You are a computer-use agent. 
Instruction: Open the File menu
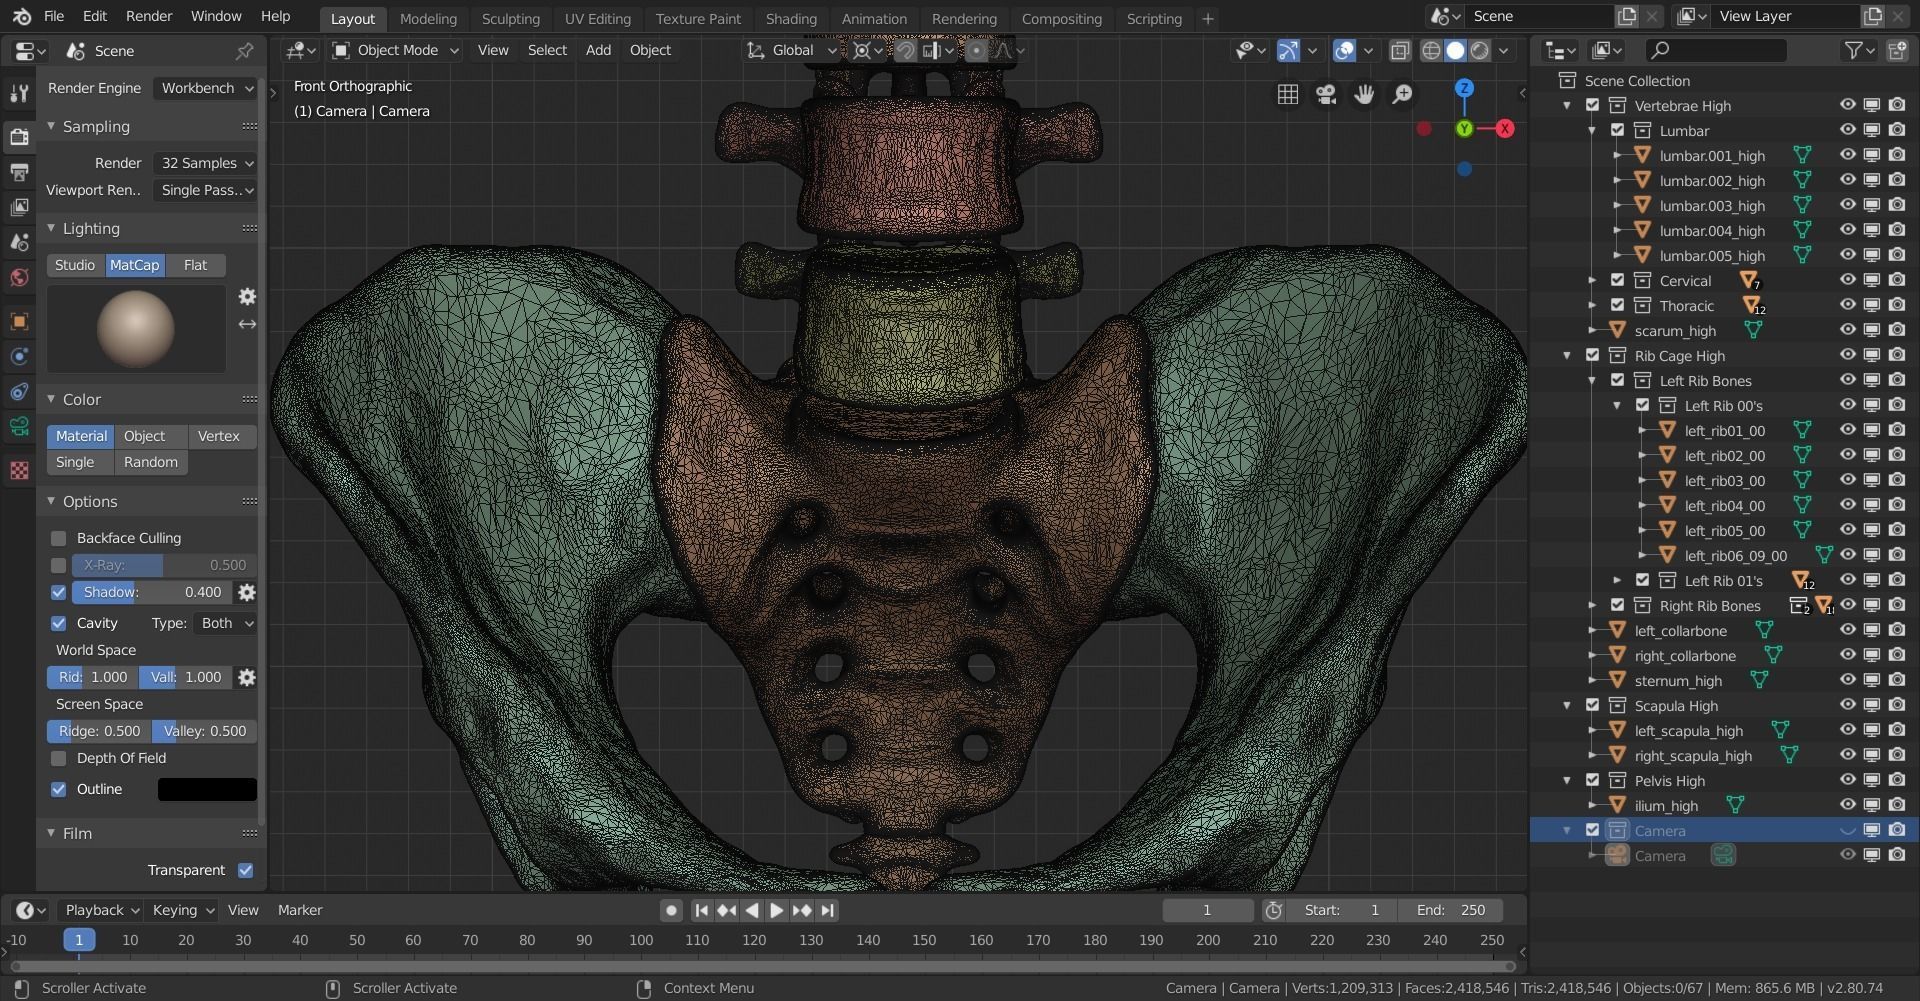coord(54,16)
